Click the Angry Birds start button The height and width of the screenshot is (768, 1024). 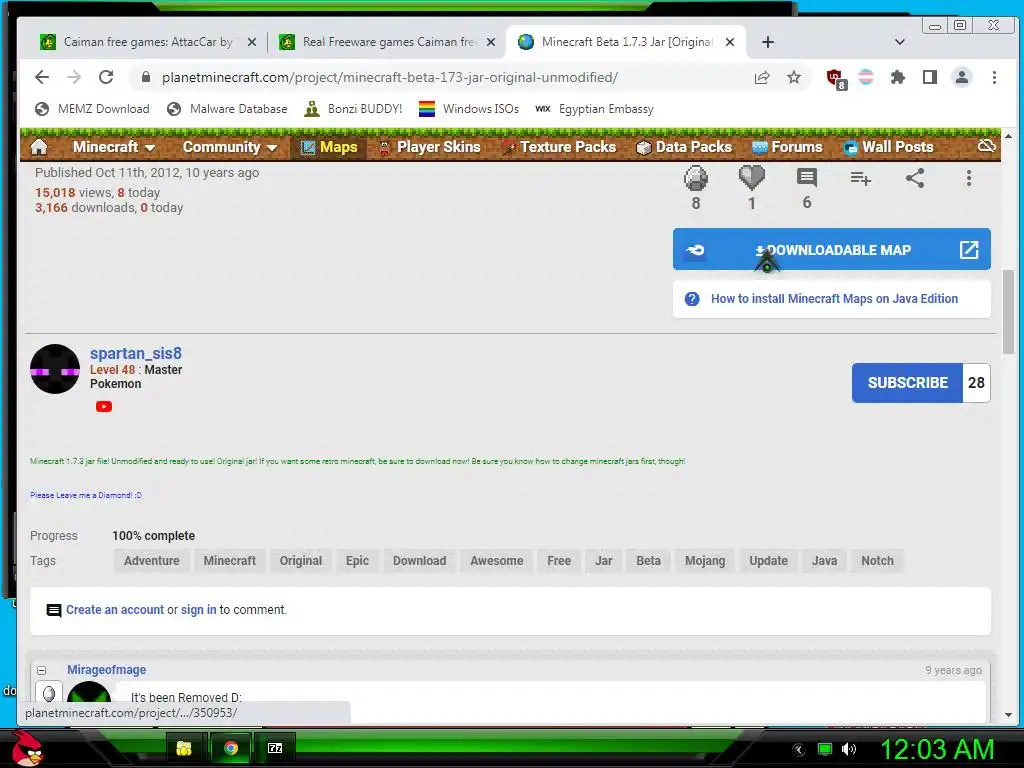pos(27,748)
